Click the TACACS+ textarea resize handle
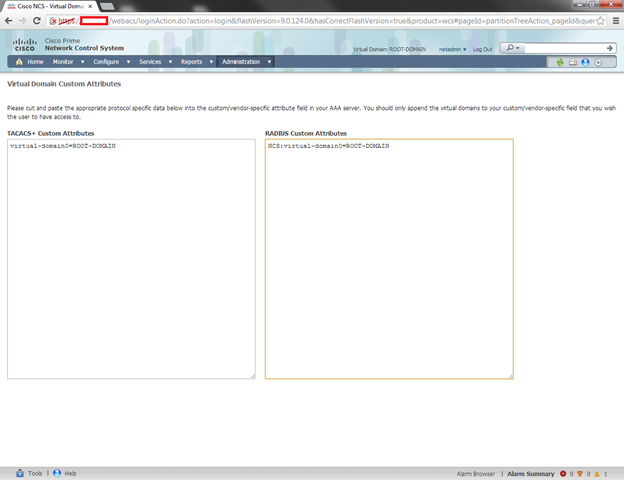The height and width of the screenshot is (480, 624). (253, 376)
